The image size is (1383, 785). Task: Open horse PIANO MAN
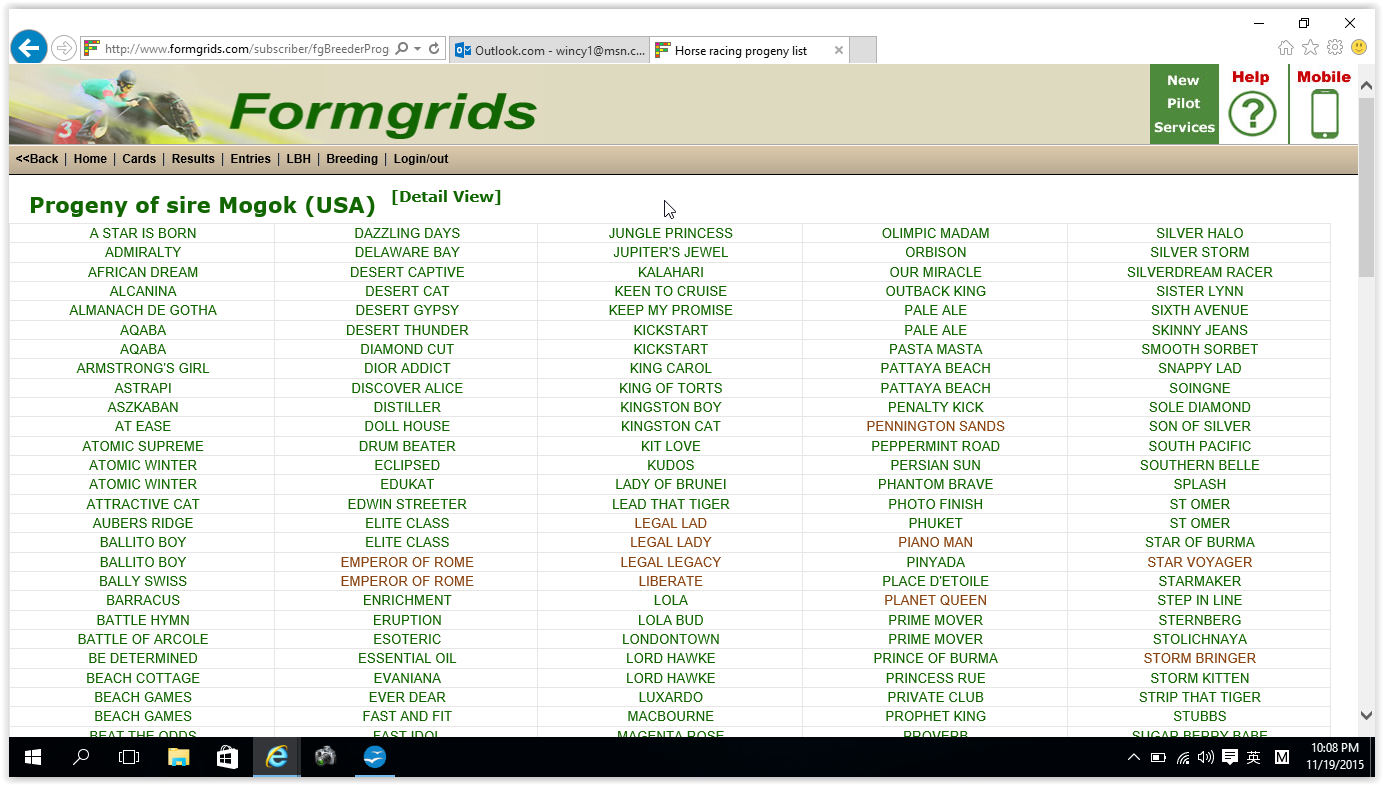(x=936, y=542)
